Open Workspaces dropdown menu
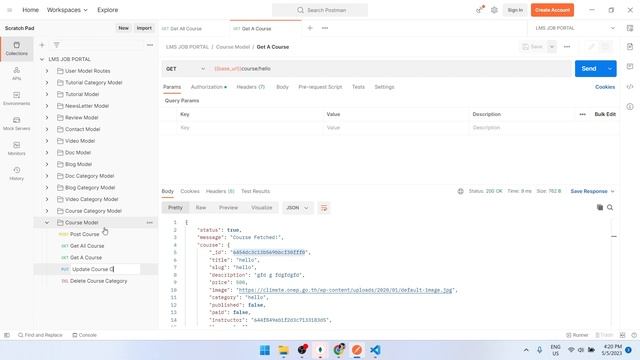This screenshot has width=640, height=360. point(67,10)
